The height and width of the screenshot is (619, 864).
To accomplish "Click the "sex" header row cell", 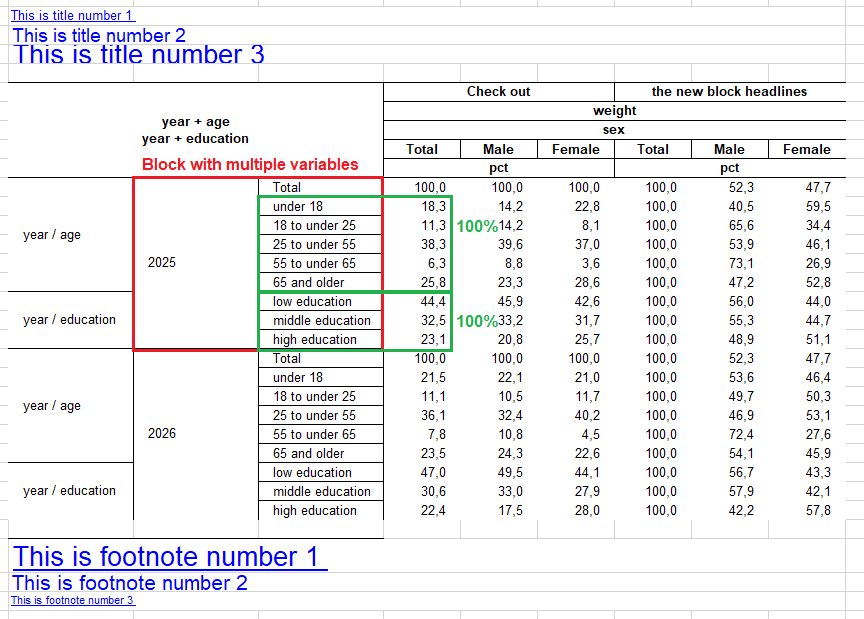I will point(614,130).
